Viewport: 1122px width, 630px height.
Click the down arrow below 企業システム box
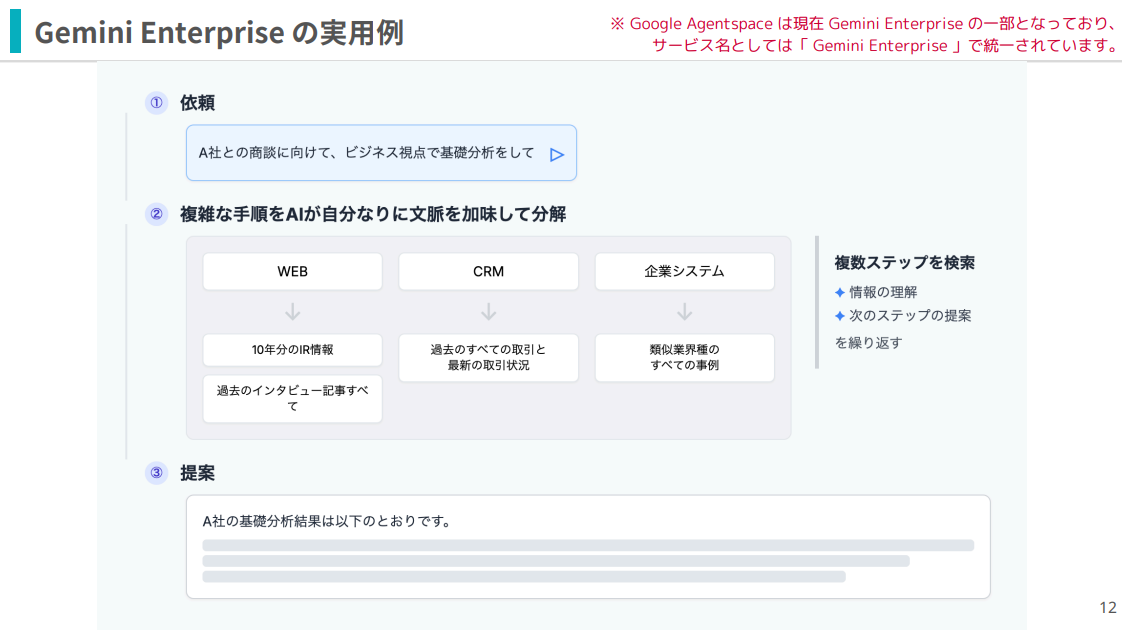684,311
